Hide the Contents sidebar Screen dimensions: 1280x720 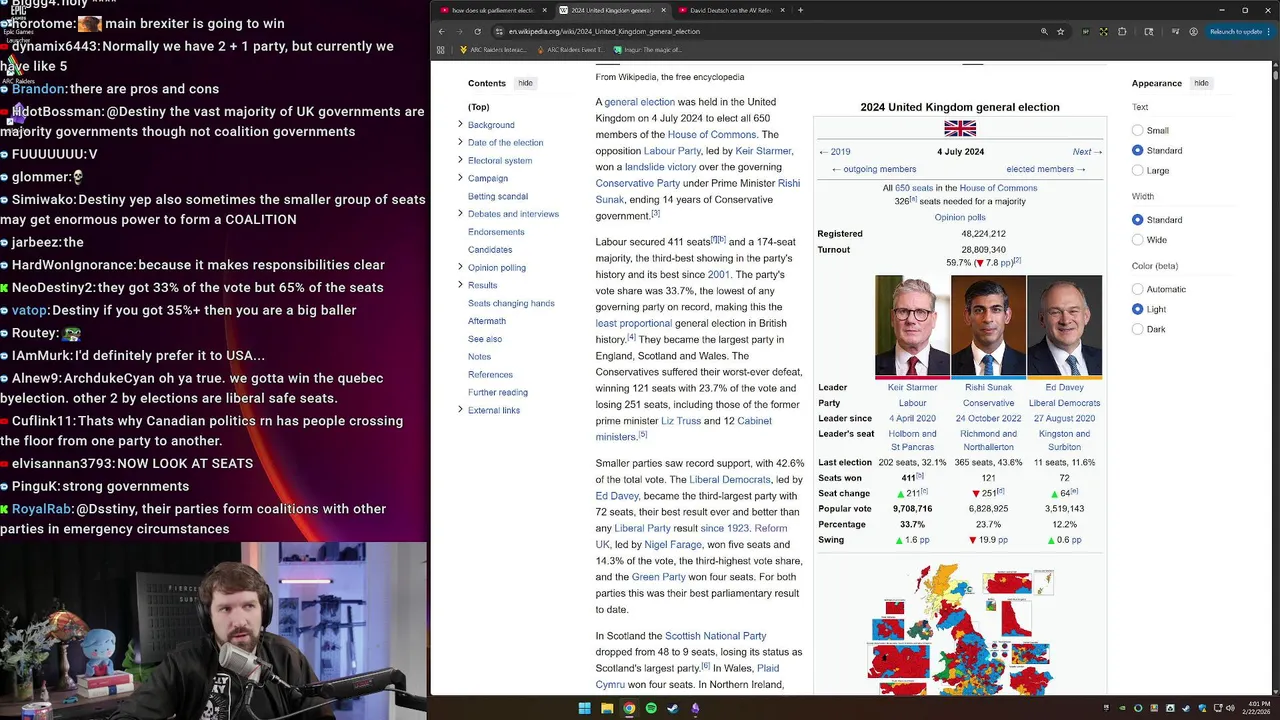525,83
